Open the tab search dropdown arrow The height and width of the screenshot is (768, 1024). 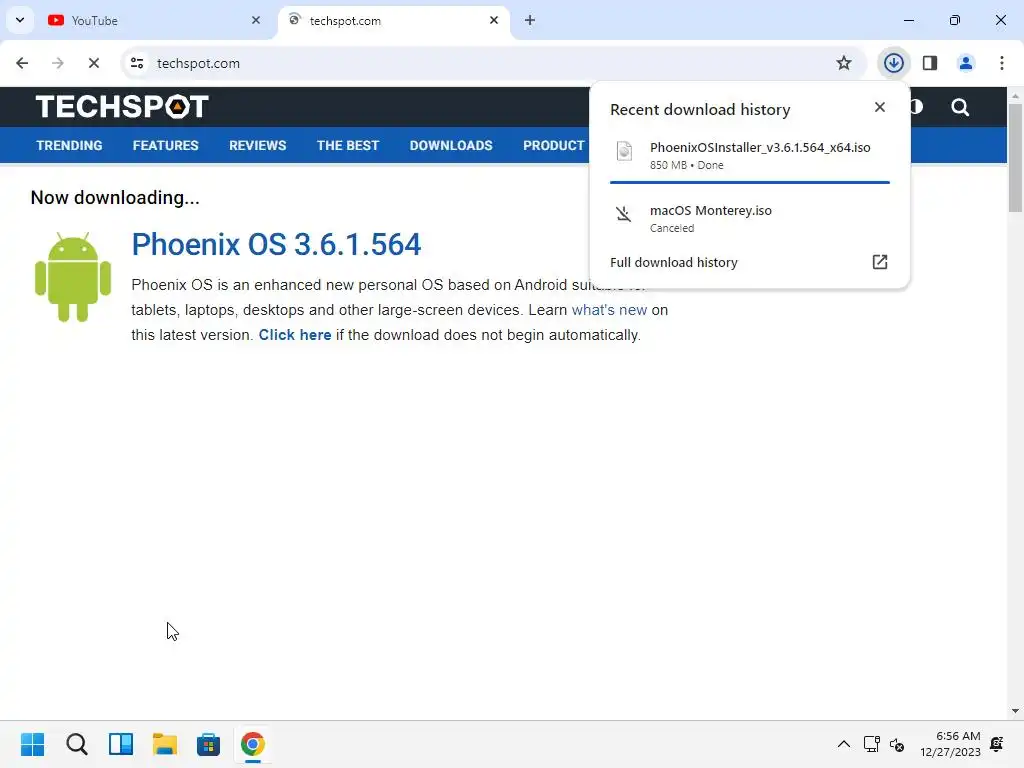(x=20, y=20)
